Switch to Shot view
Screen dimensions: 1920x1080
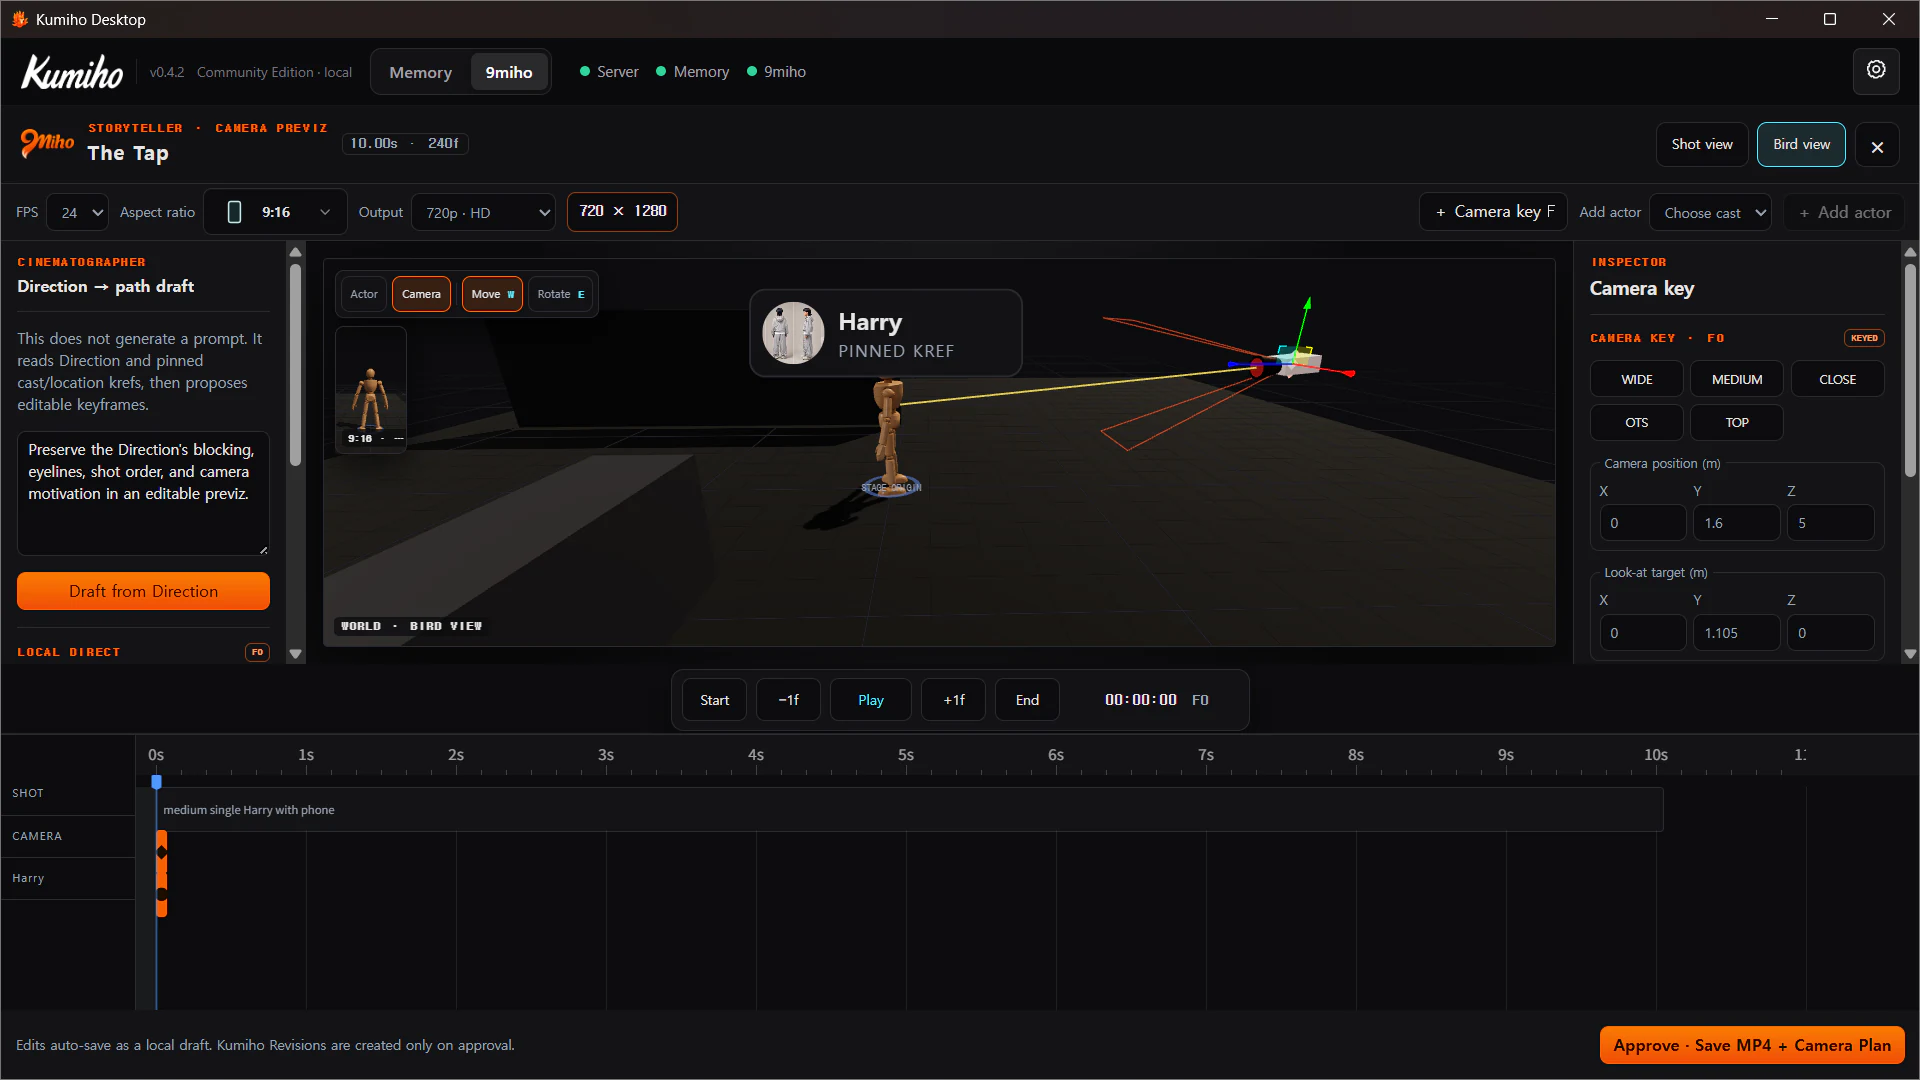coord(1702,145)
